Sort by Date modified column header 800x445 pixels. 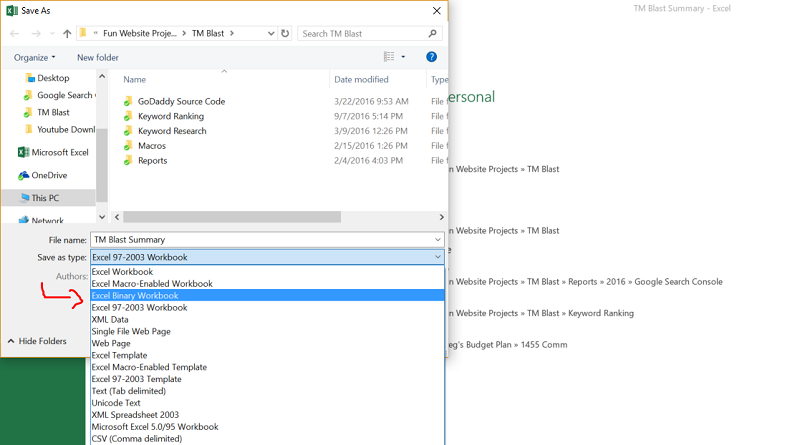click(x=361, y=80)
